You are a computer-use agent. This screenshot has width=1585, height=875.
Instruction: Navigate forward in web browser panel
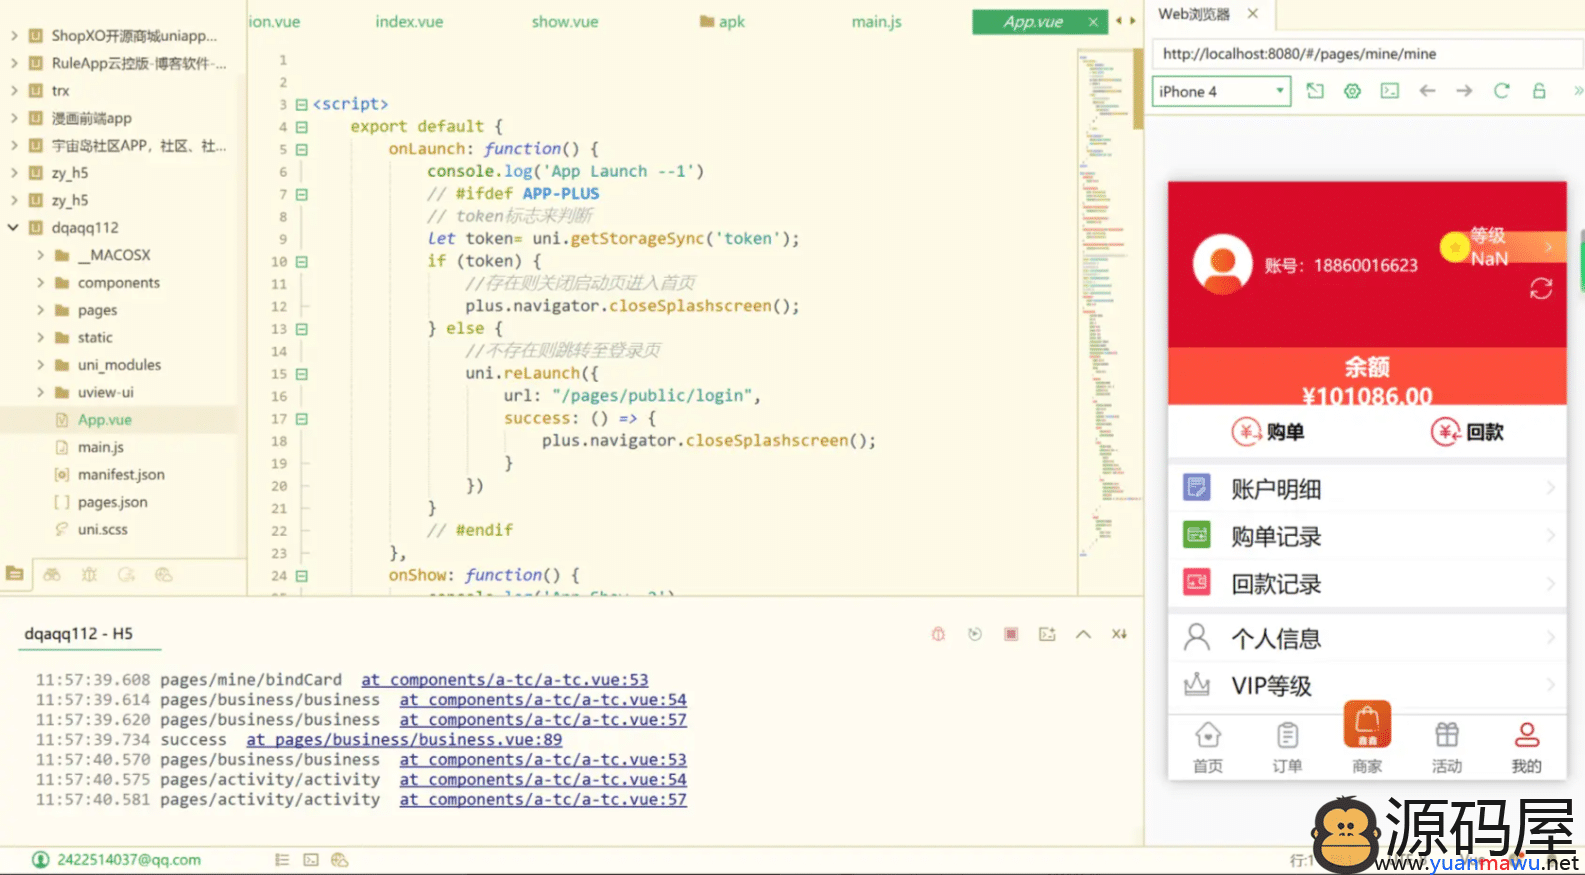(1464, 91)
